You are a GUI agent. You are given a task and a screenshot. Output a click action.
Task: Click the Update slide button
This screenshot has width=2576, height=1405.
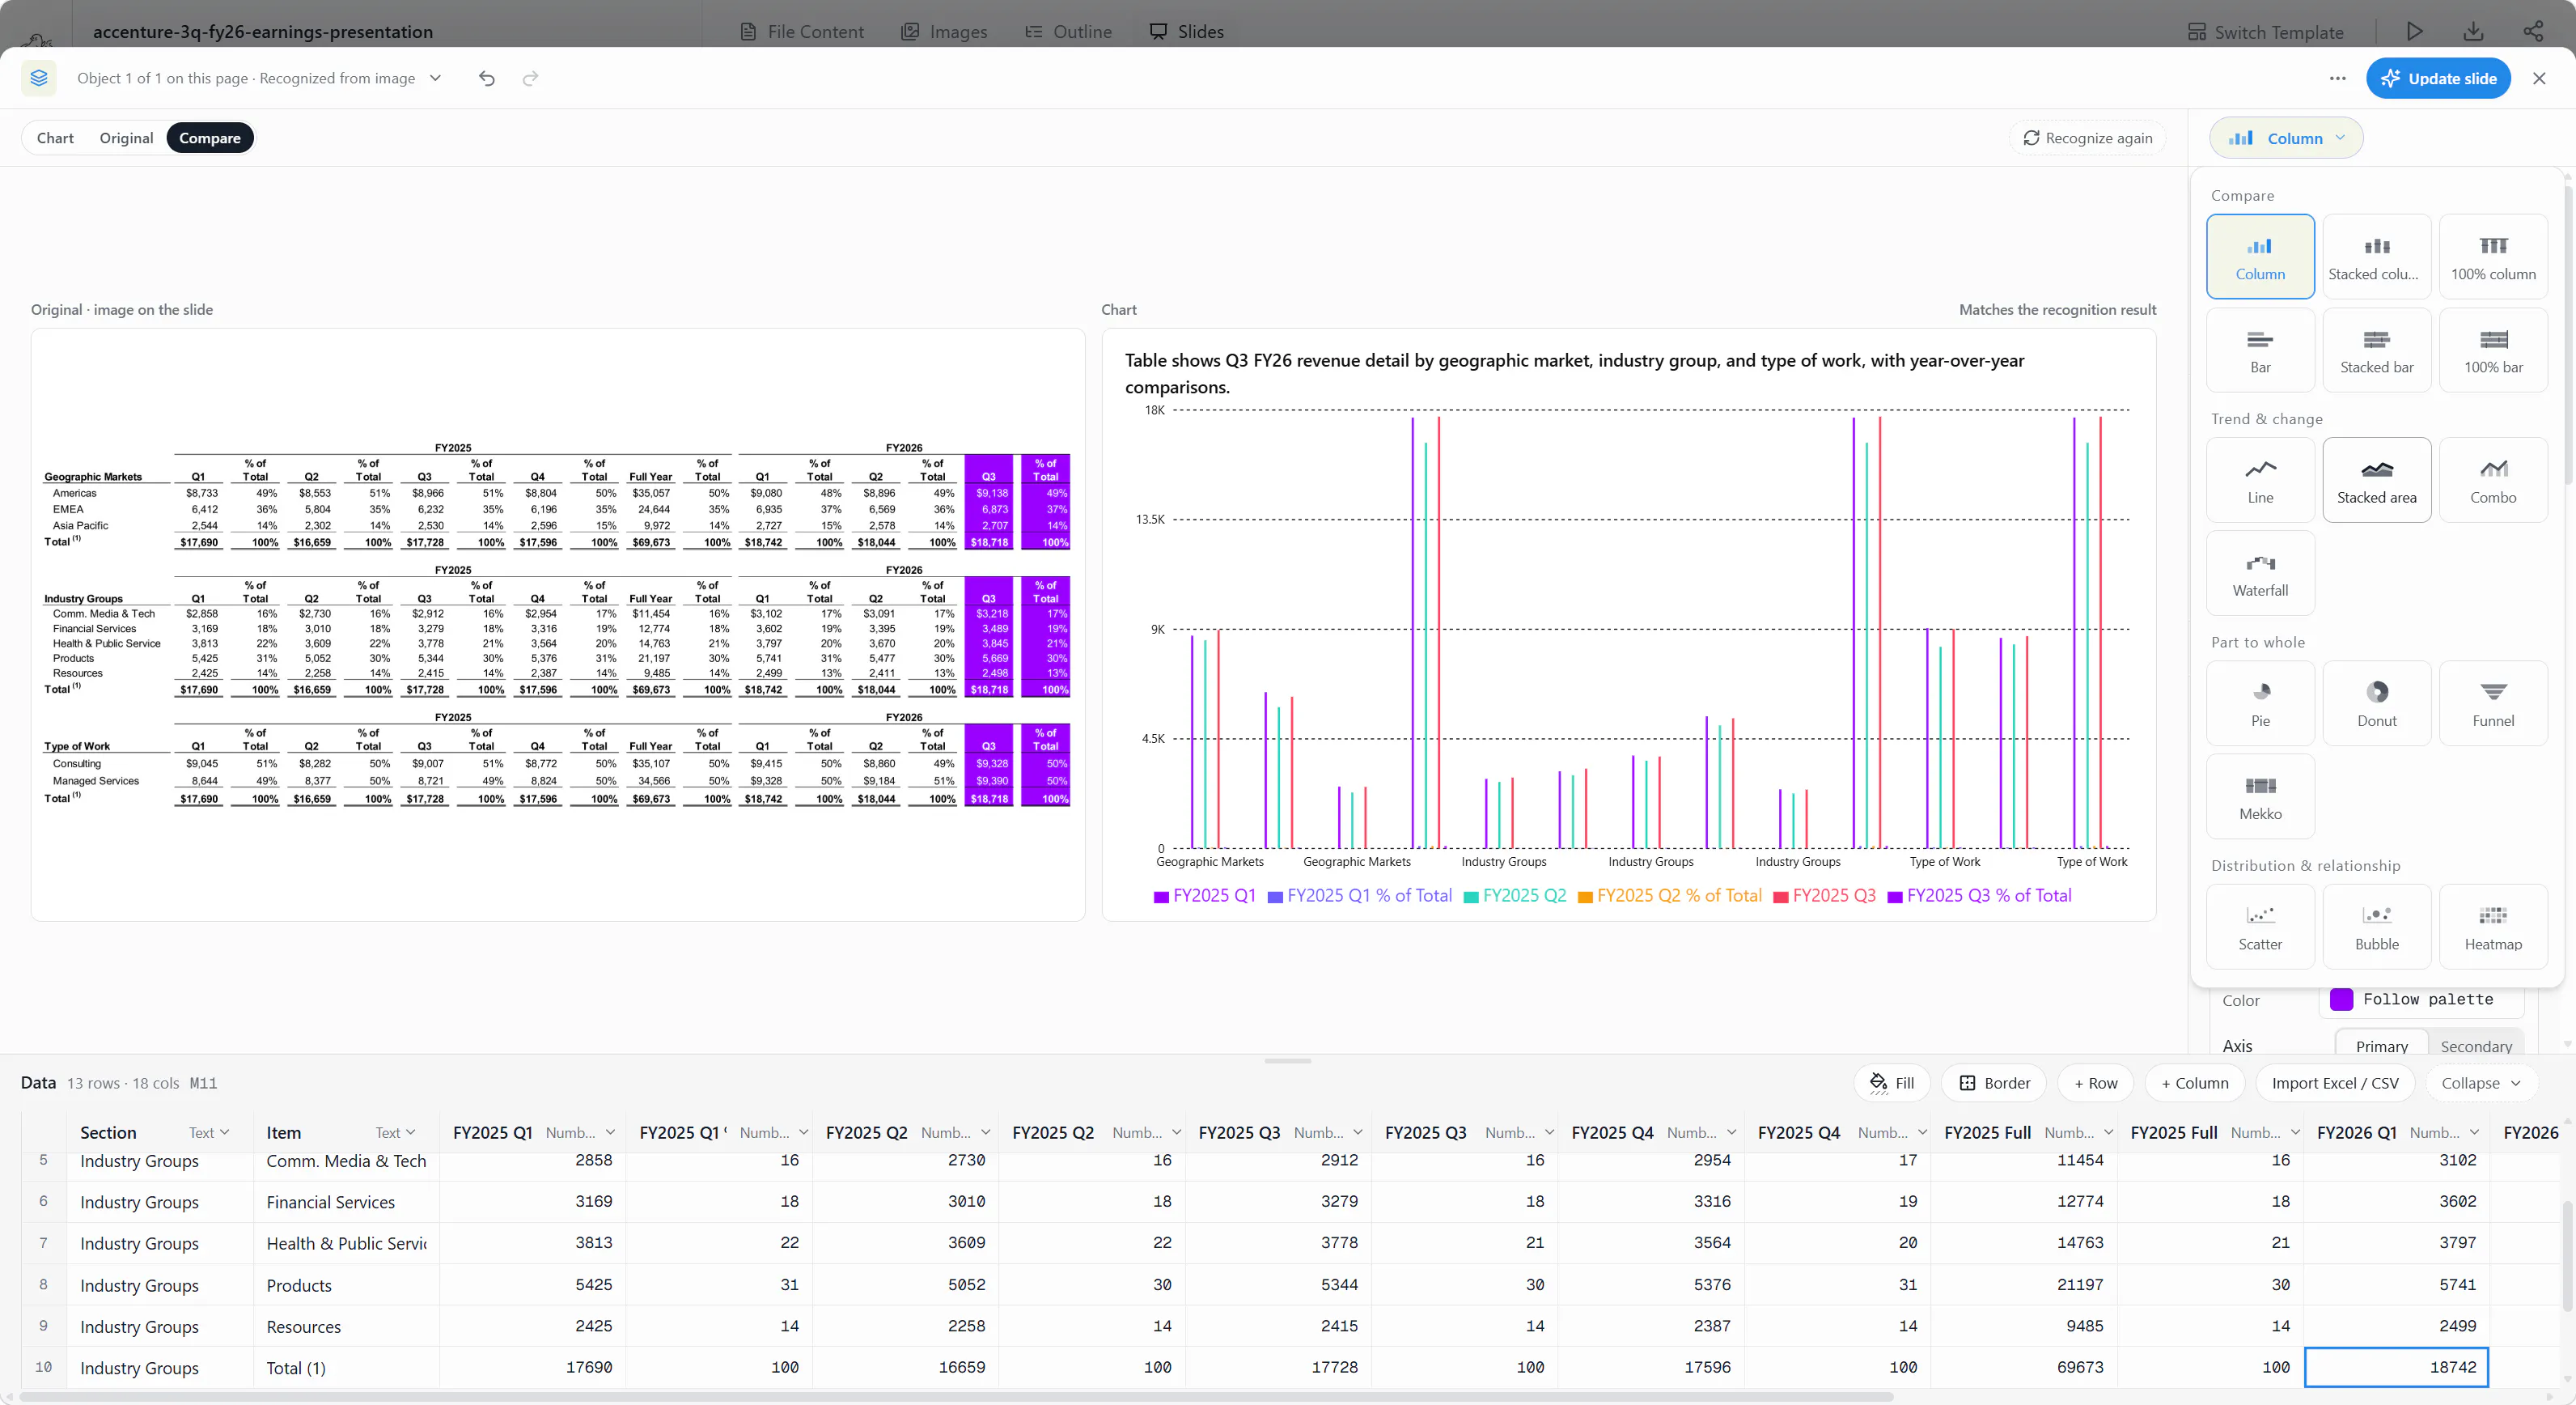click(2437, 78)
